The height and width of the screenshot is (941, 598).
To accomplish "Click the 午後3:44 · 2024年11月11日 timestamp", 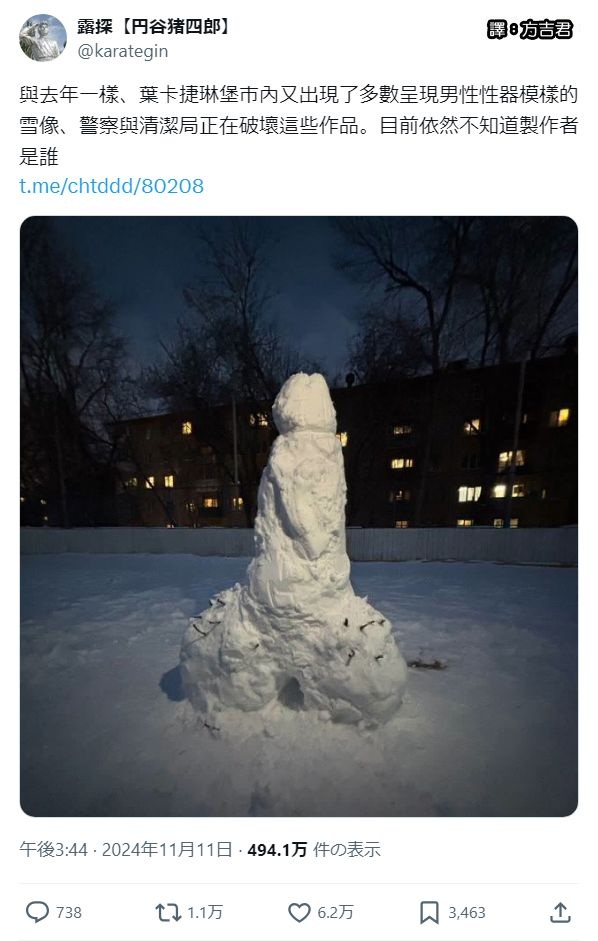I will [x=125, y=849].
